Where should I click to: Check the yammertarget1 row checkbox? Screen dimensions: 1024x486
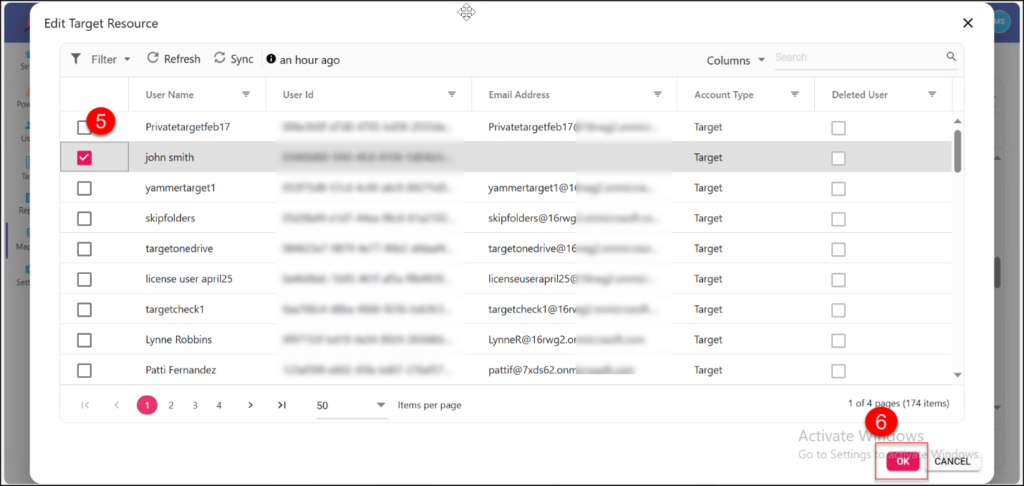click(84, 188)
